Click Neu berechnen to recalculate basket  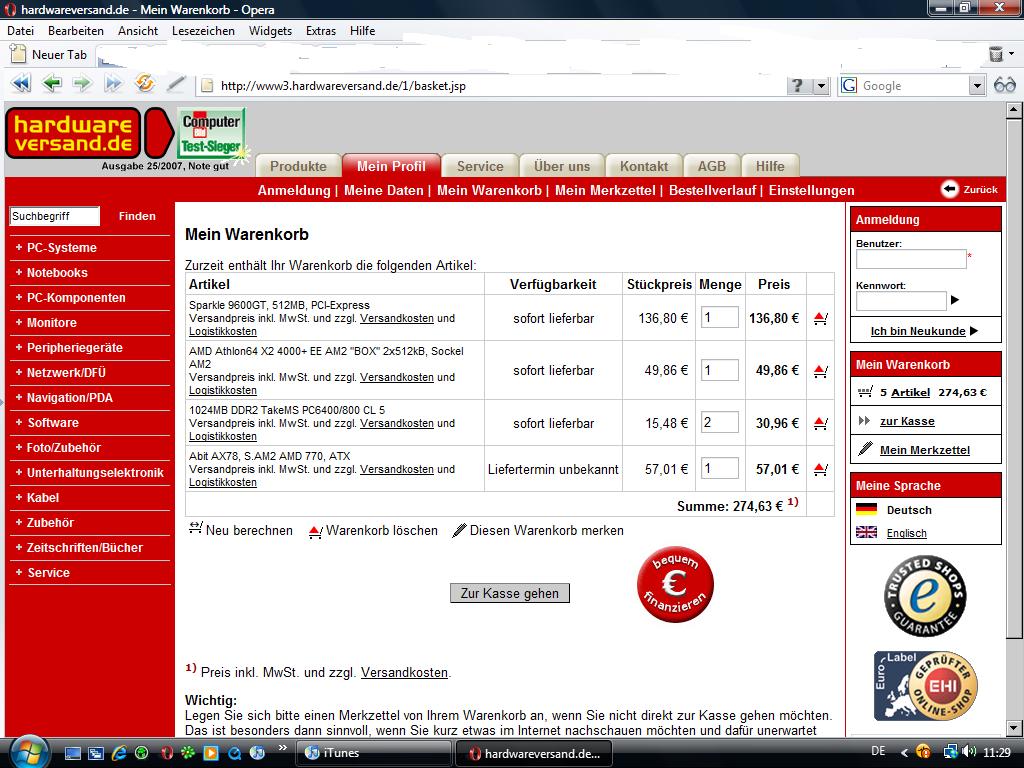(x=241, y=530)
